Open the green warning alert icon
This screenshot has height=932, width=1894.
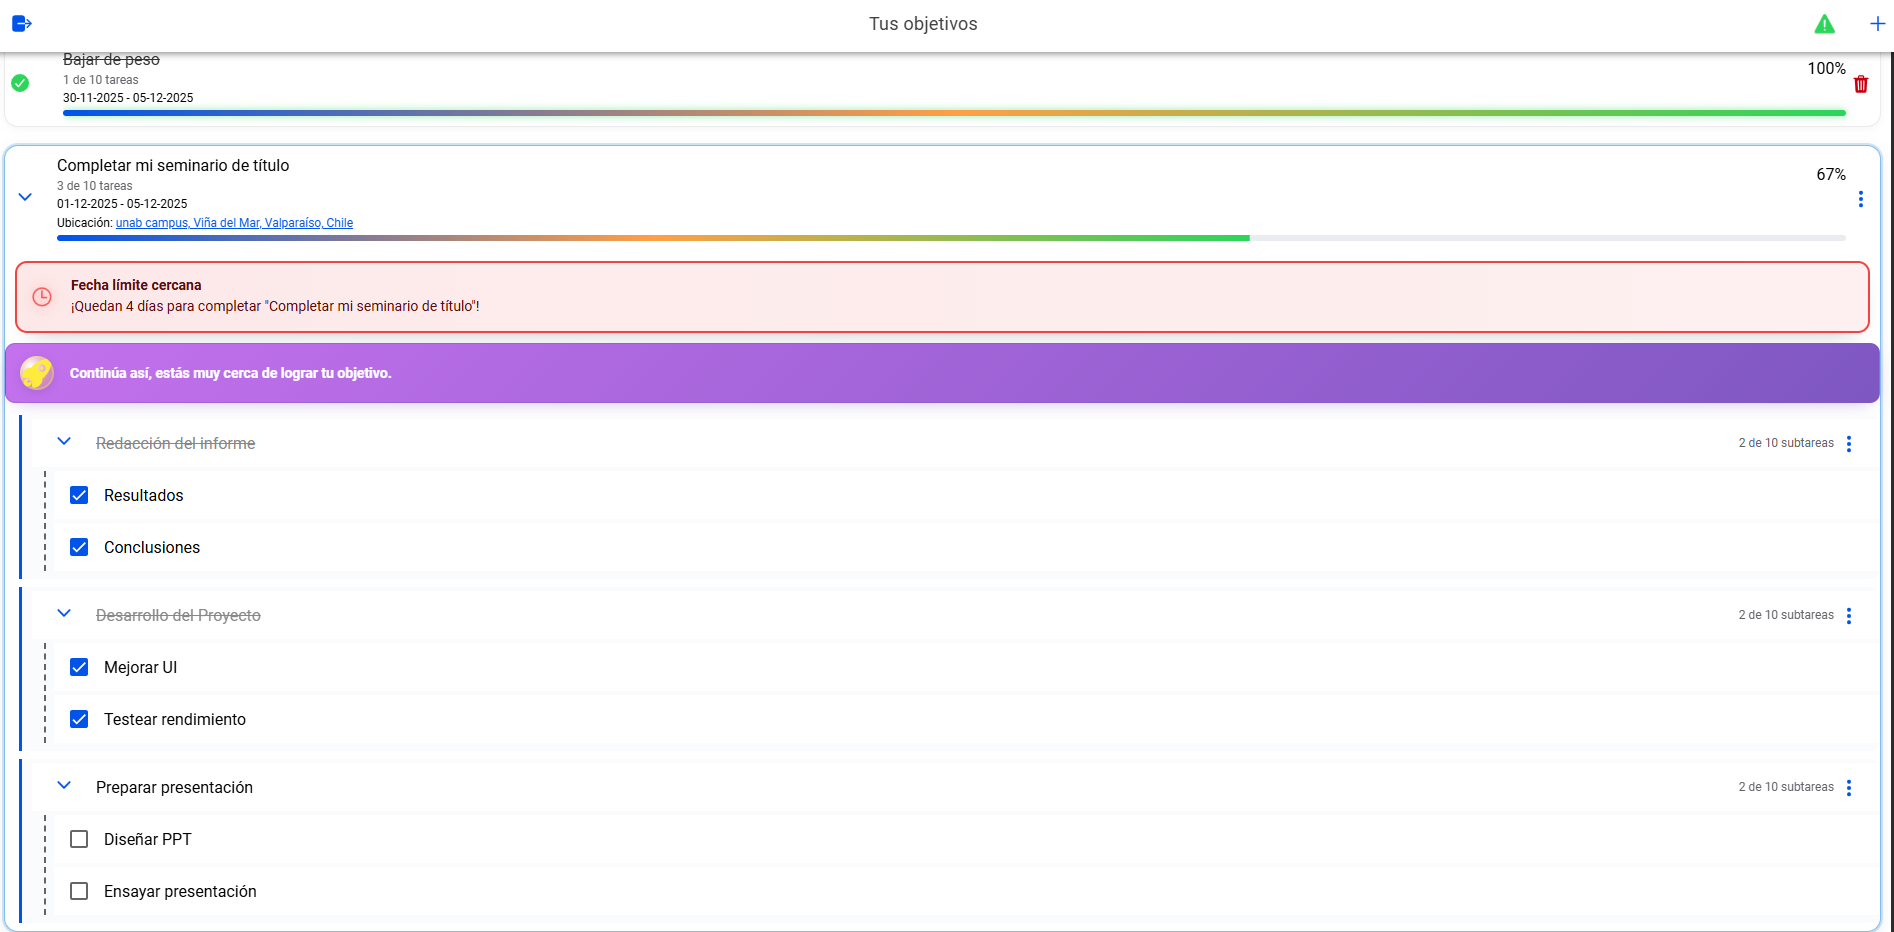[x=1824, y=24]
